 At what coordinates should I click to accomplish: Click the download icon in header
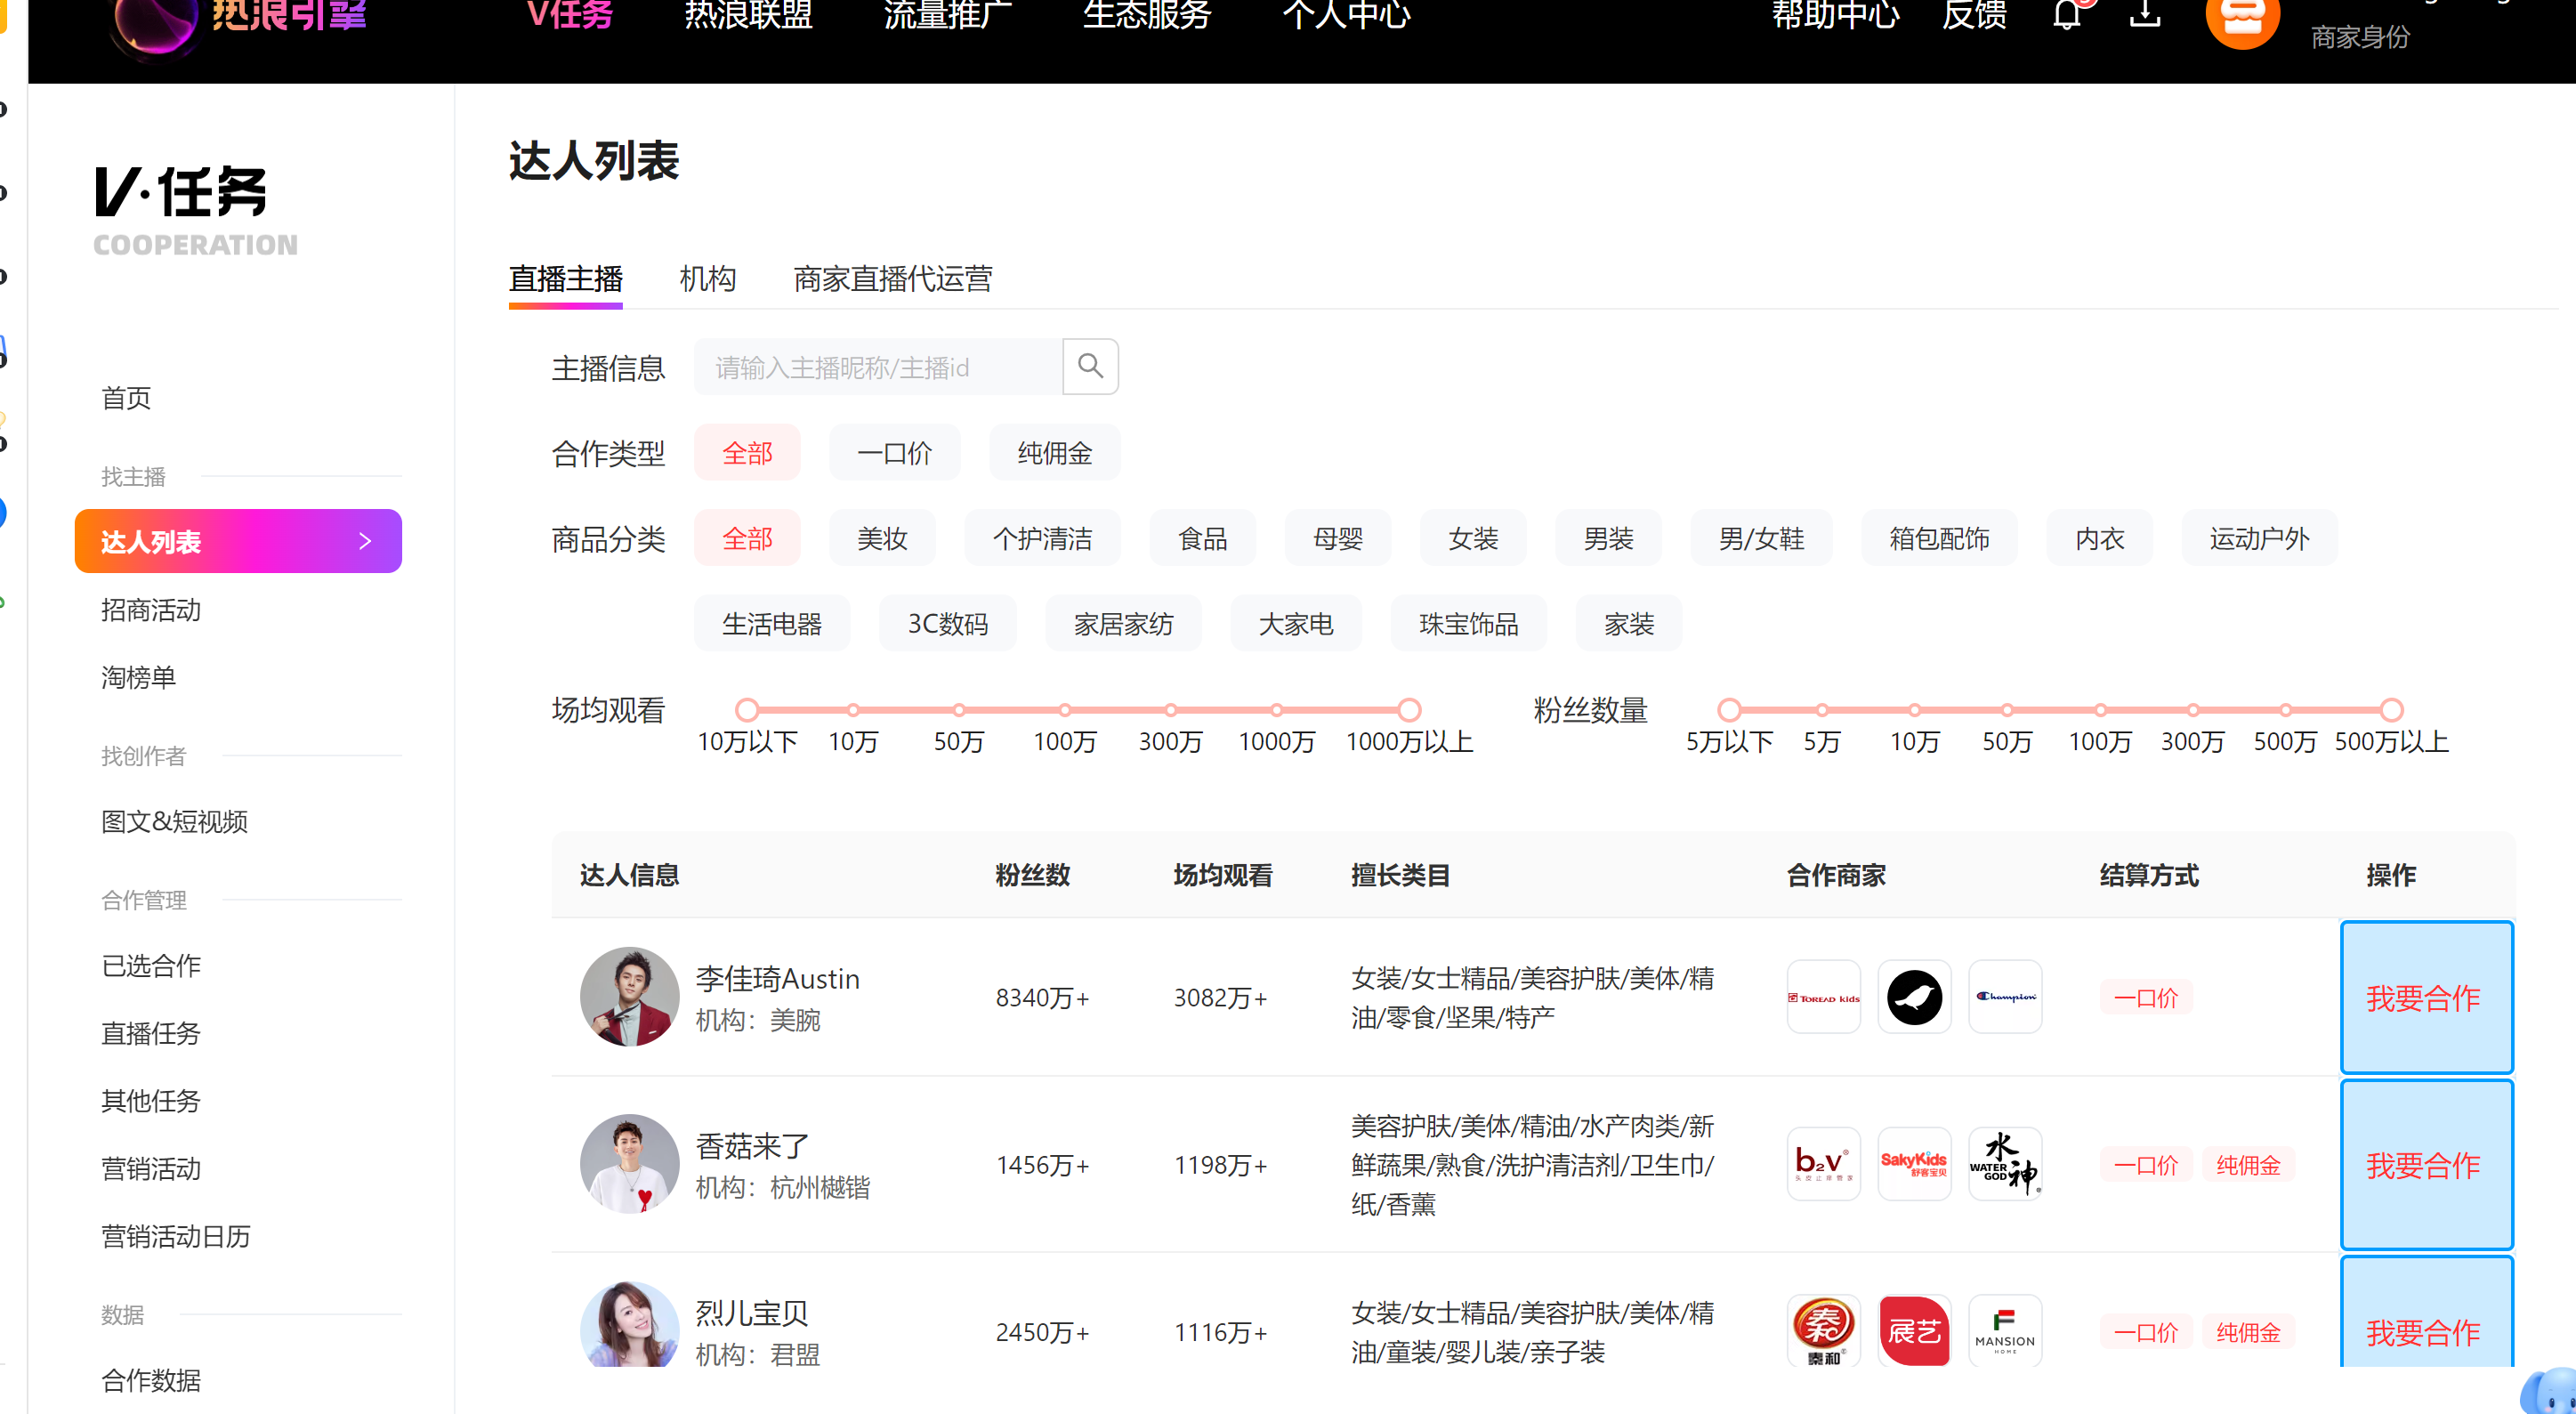tap(2145, 14)
